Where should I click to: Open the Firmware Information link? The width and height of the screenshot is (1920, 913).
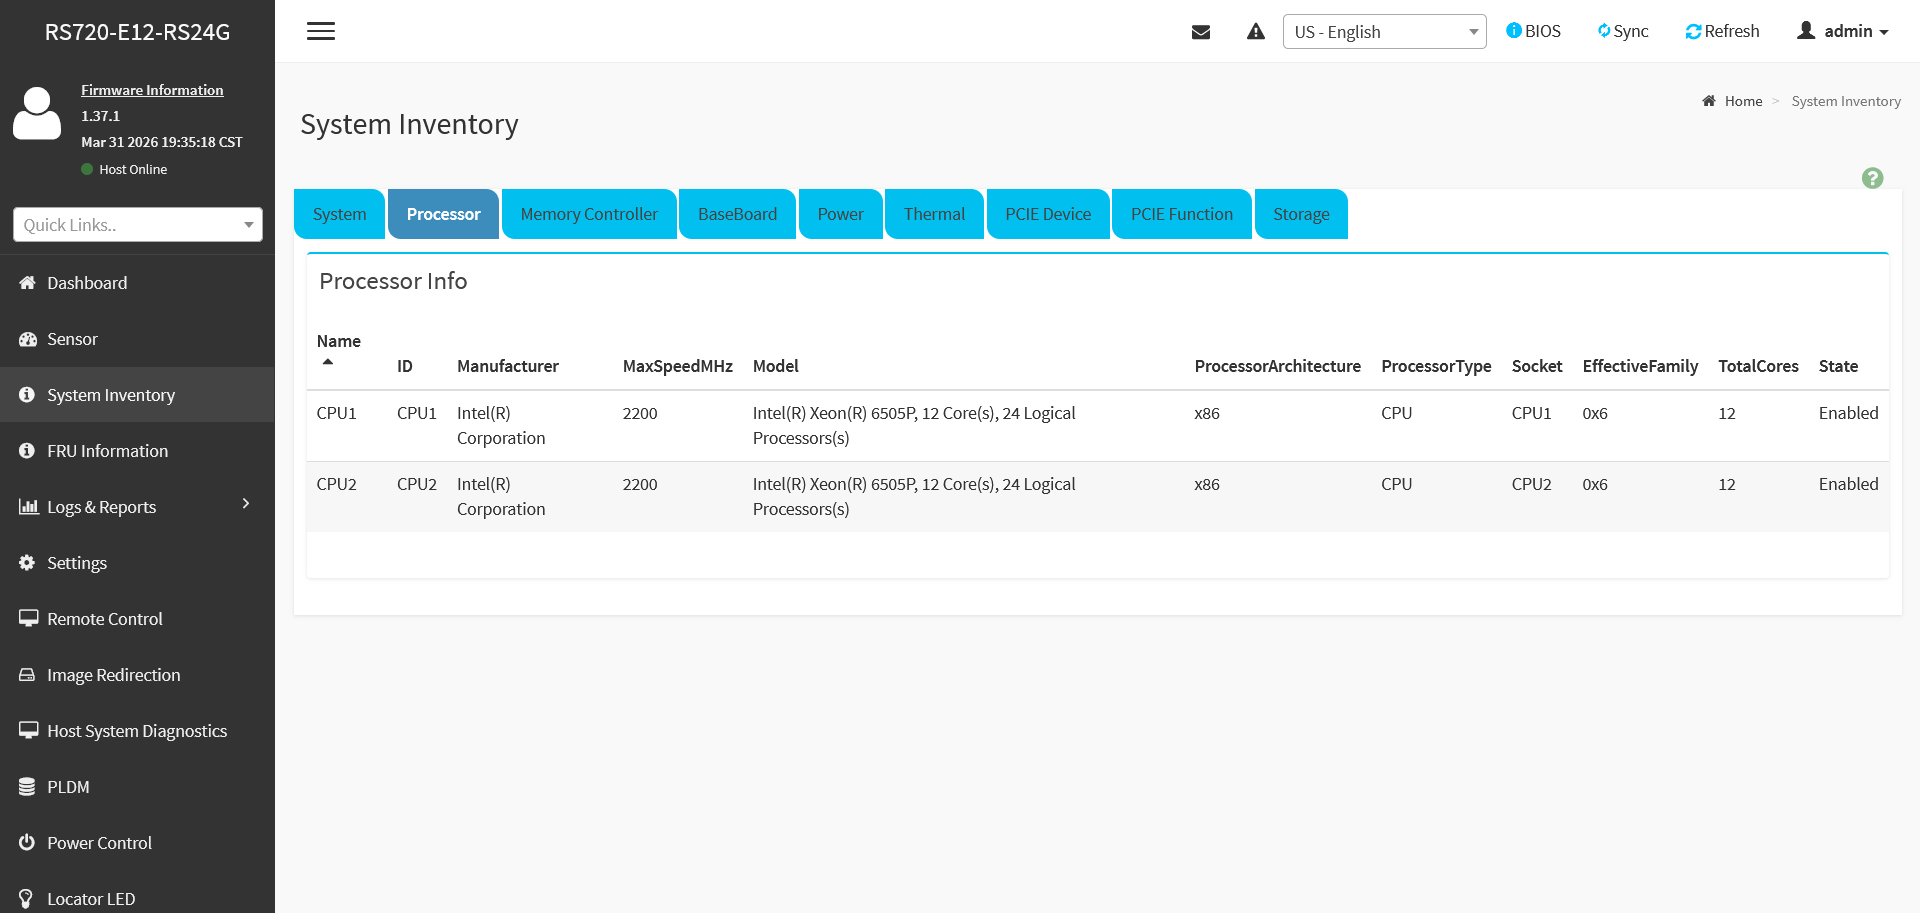(152, 90)
